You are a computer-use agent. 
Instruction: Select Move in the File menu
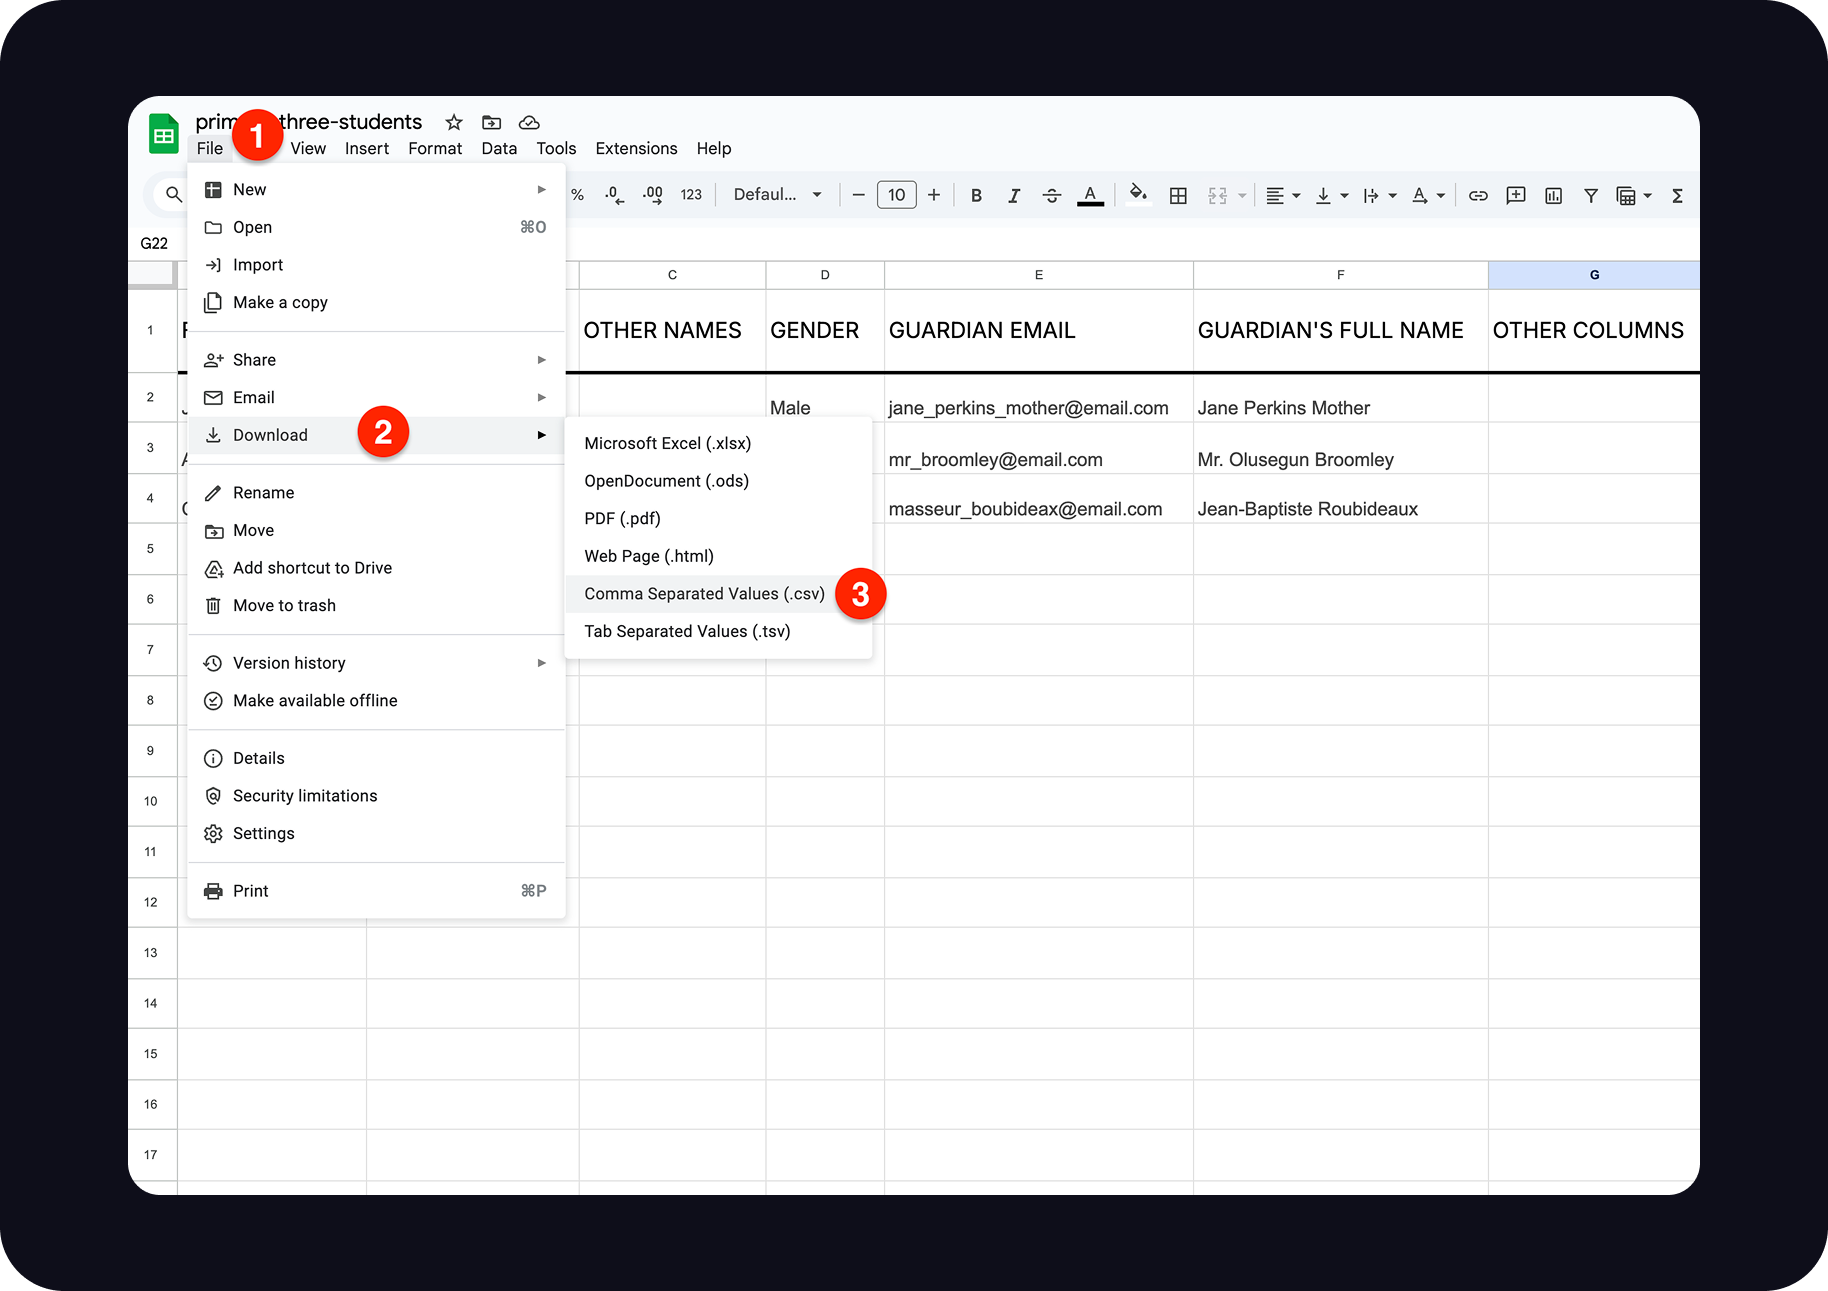pyautogui.click(x=376, y=530)
